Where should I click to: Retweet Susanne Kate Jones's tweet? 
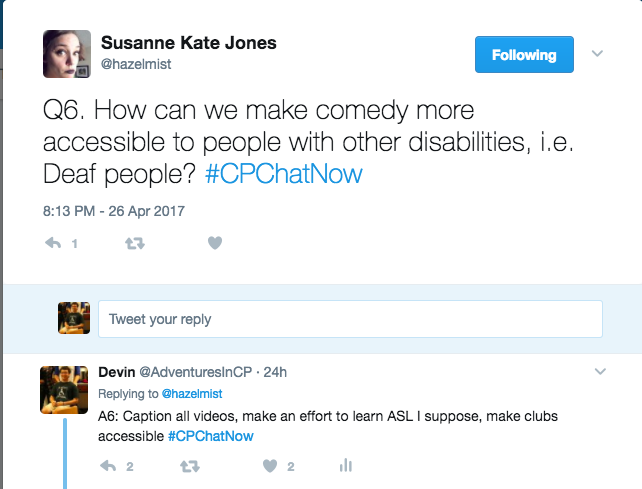(x=135, y=243)
